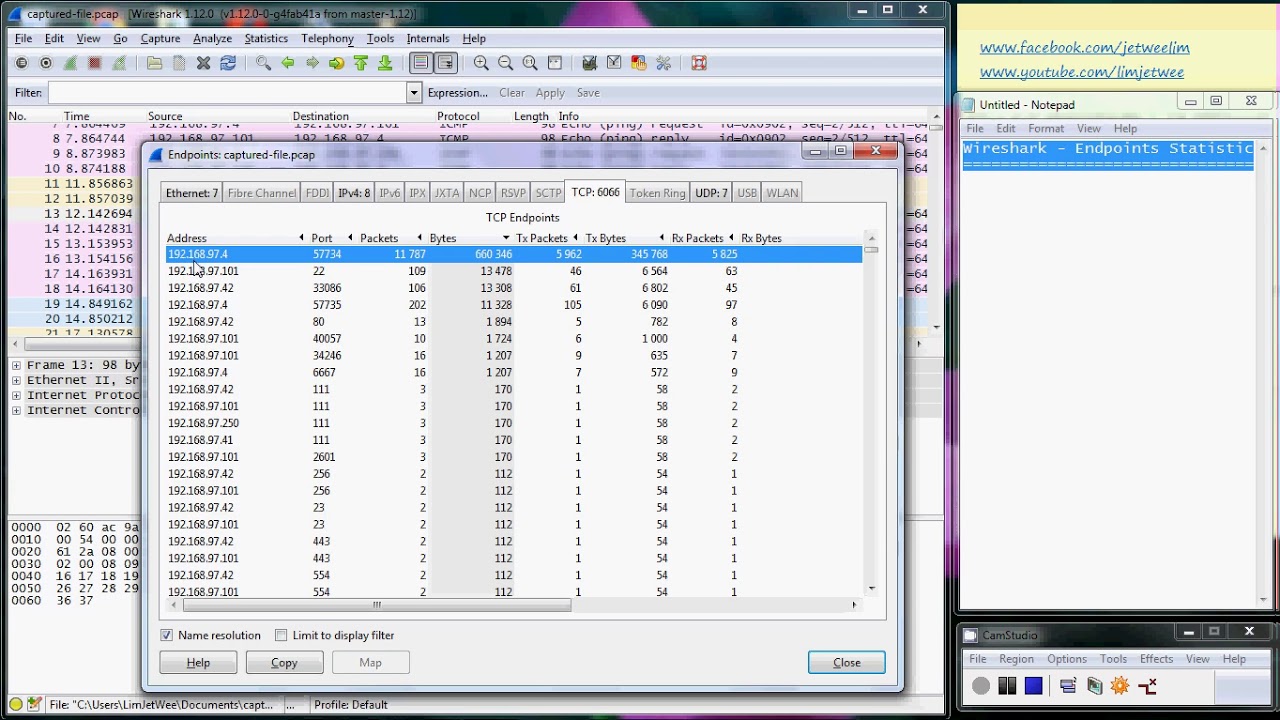The width and height of the screenshot is (1280, 720).
Task: Click CamStudio record button
Action: pyautogui.click(x=981, y=685)
